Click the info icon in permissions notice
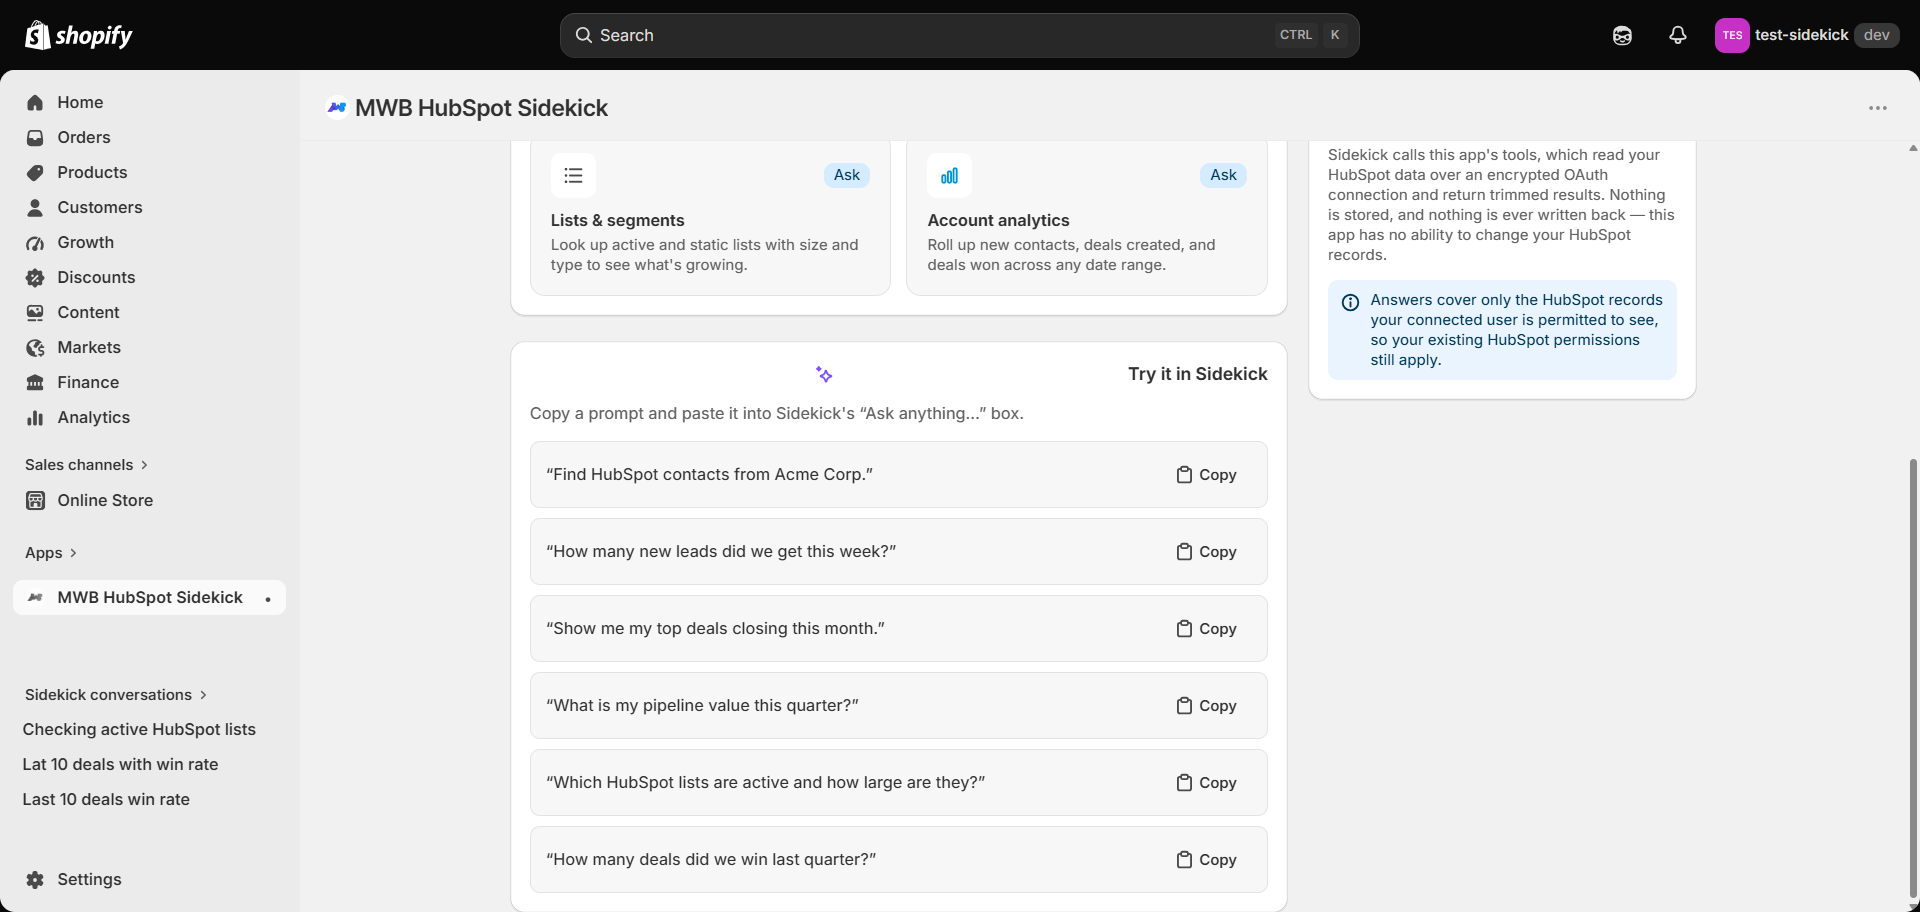1920x912 pixels. [1350, 302]
